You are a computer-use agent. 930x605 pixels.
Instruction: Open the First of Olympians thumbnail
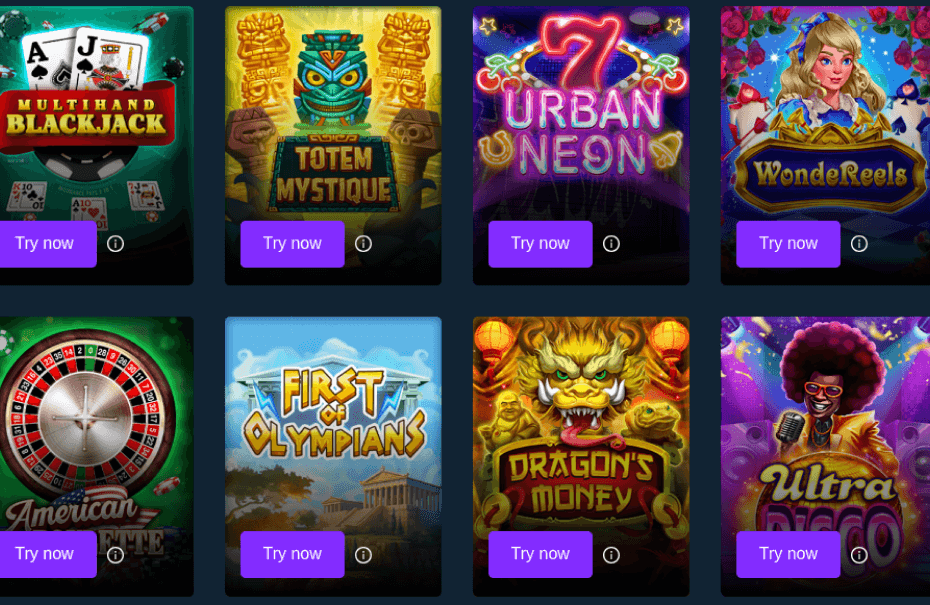point(333,424)
